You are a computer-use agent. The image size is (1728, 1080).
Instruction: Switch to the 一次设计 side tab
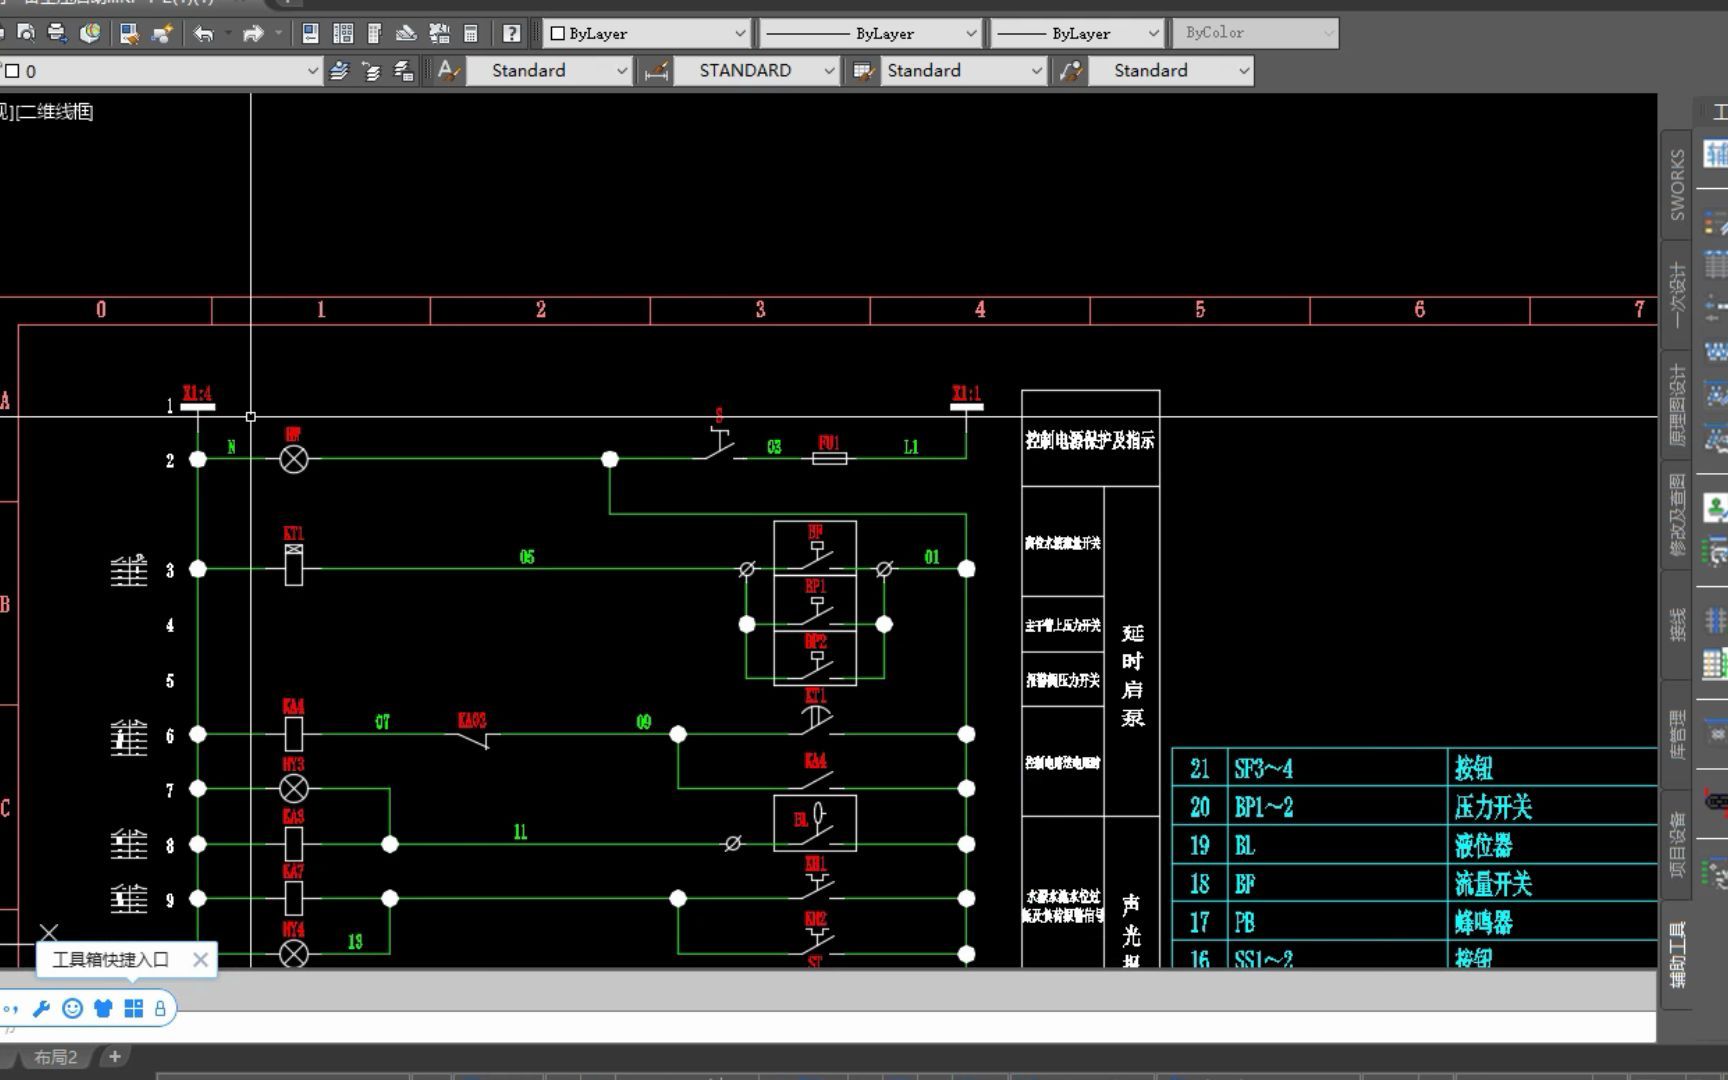(x=1677, y=296)
